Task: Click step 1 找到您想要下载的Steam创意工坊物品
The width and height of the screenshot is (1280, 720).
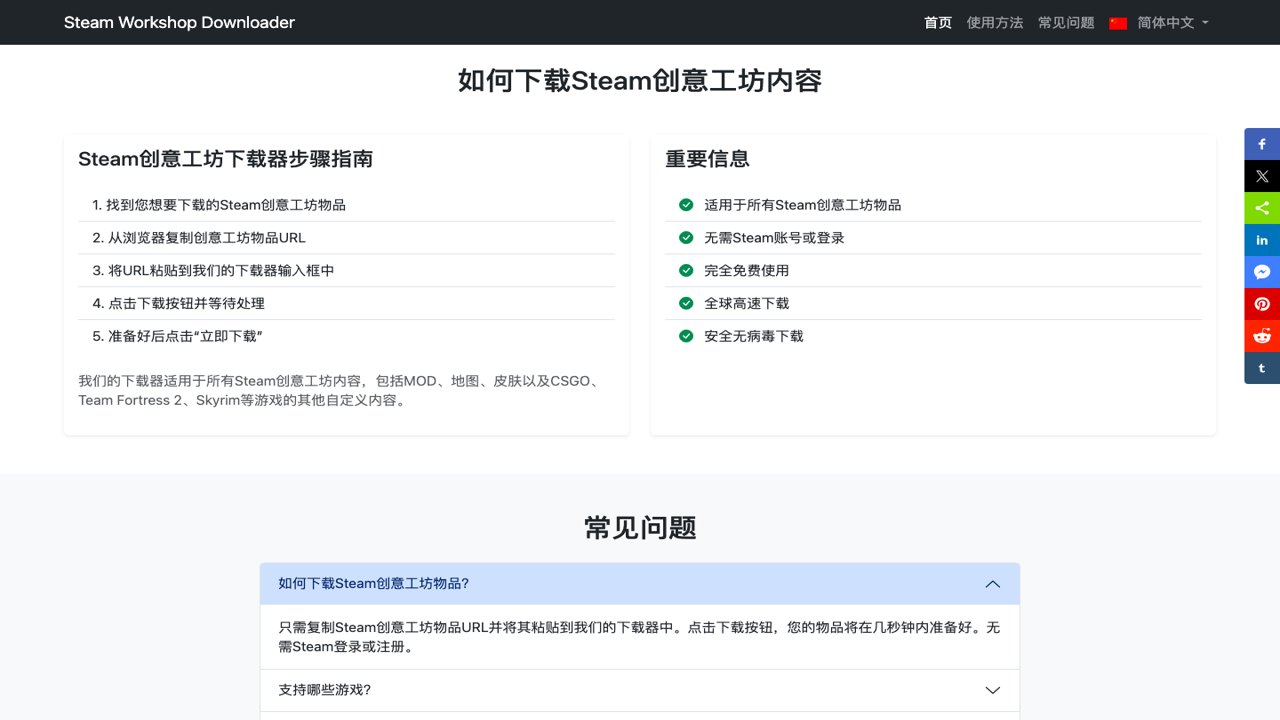Action: coord(346,205)
